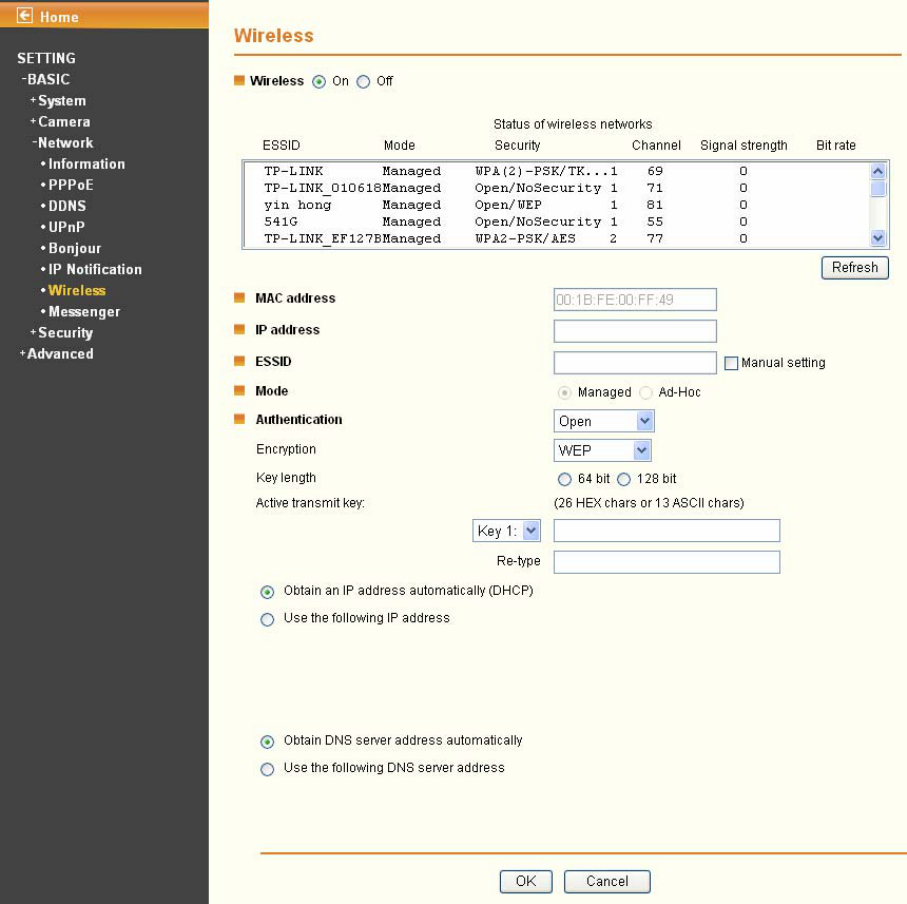This screenshot has width=907, height=904.
Task: Choose 128 bit key length
Action: coord(624,479)
